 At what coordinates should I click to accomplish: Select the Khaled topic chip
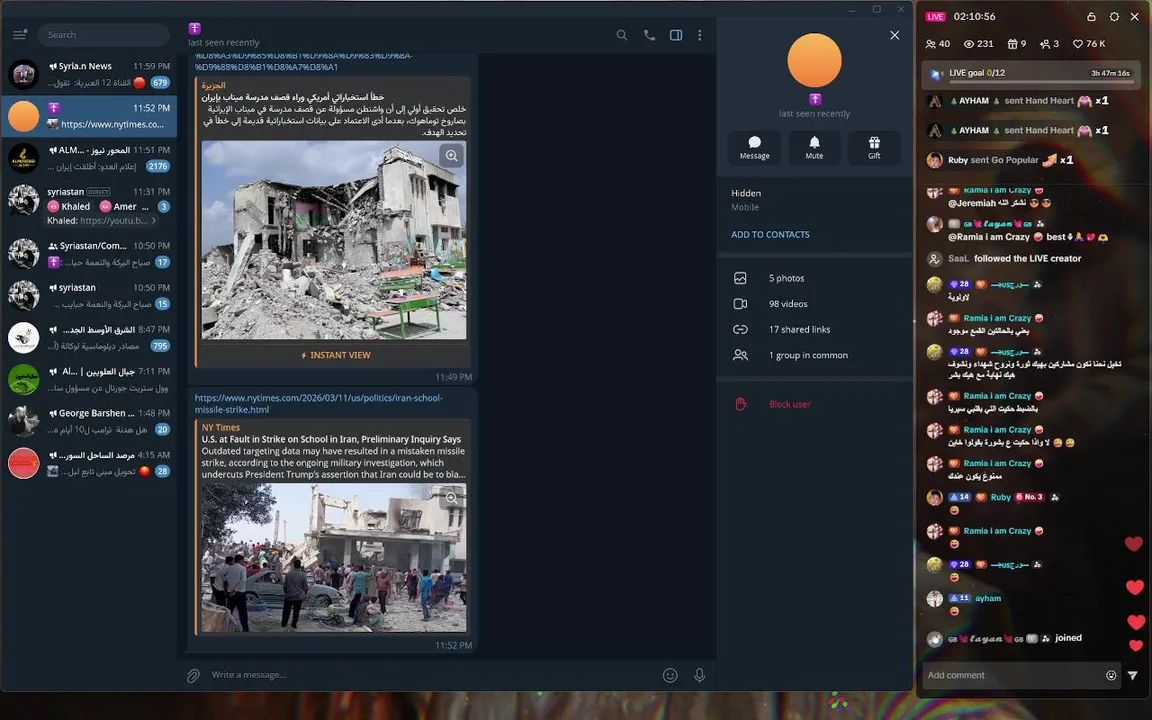[x=68, y=206]
